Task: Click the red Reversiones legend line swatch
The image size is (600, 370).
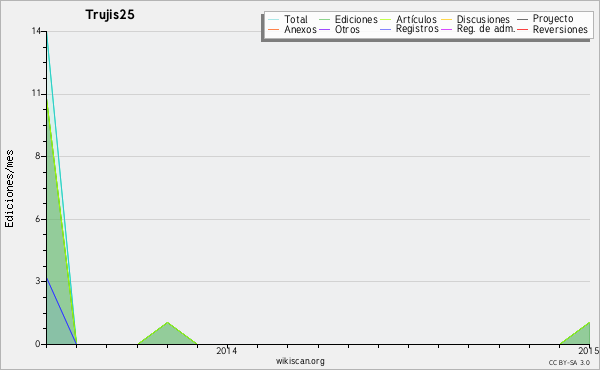Action: pyautogui.click(x=522, y=29)
